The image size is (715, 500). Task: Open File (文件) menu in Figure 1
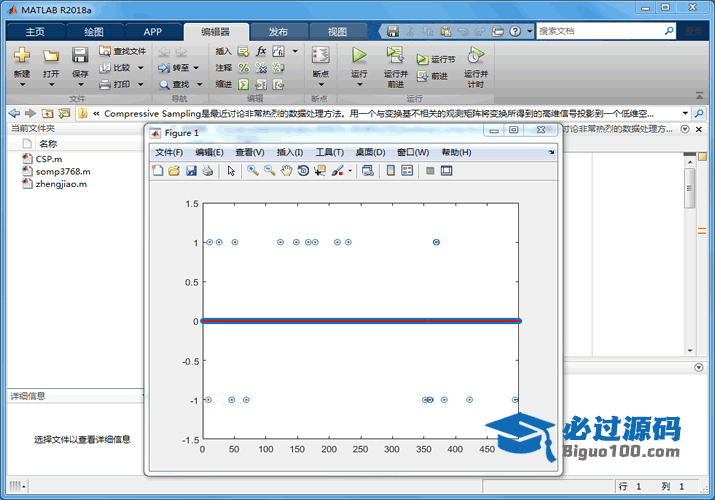coord(169,152)
